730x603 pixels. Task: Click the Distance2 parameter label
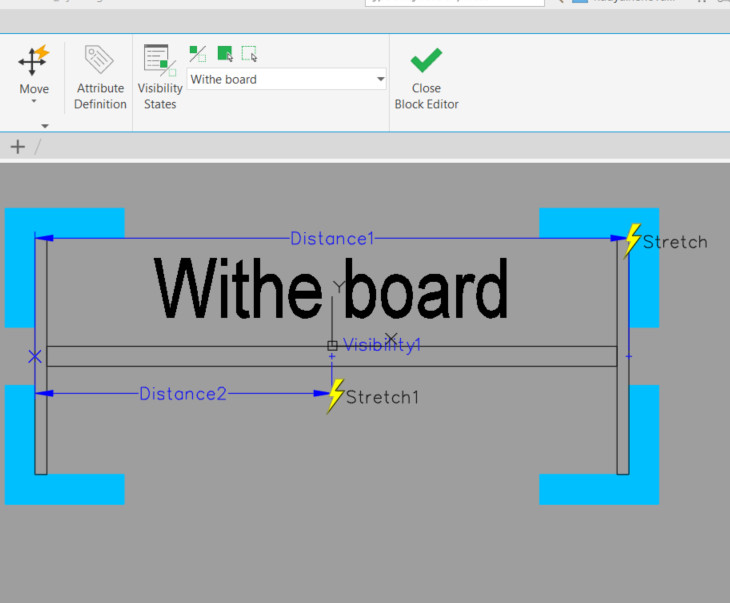pos(183,394)
